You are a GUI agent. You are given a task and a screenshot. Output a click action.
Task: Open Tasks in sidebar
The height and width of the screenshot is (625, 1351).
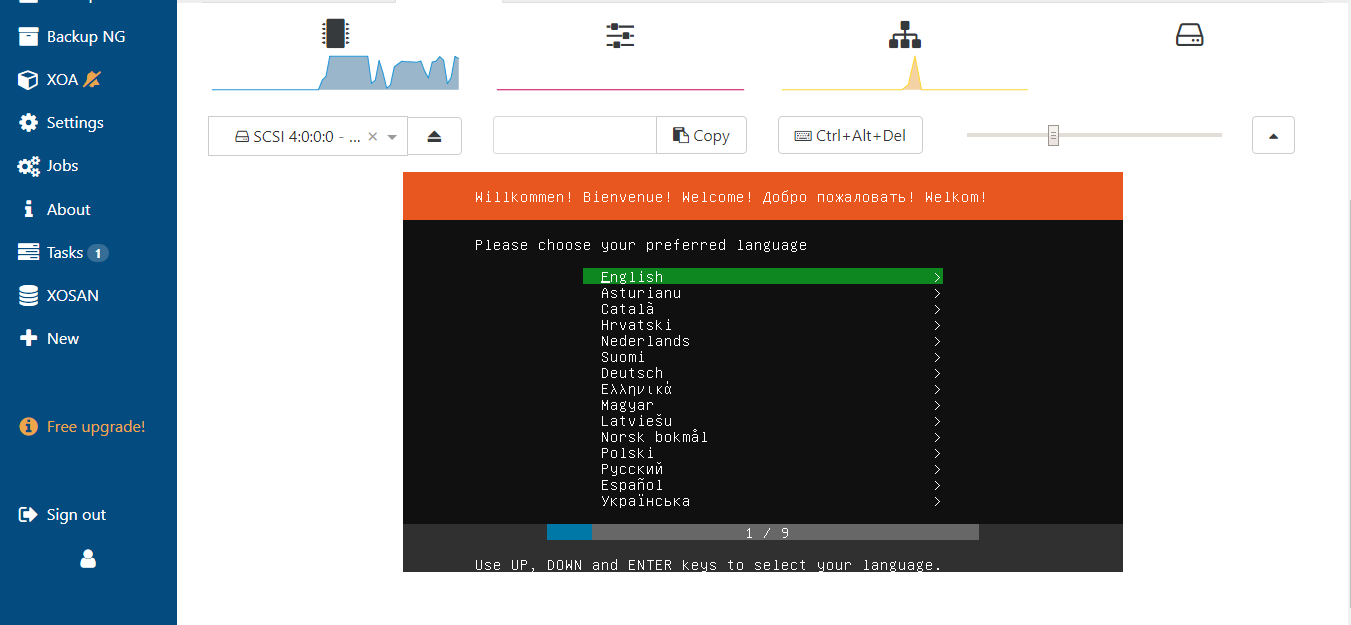(x=65, y=252)
